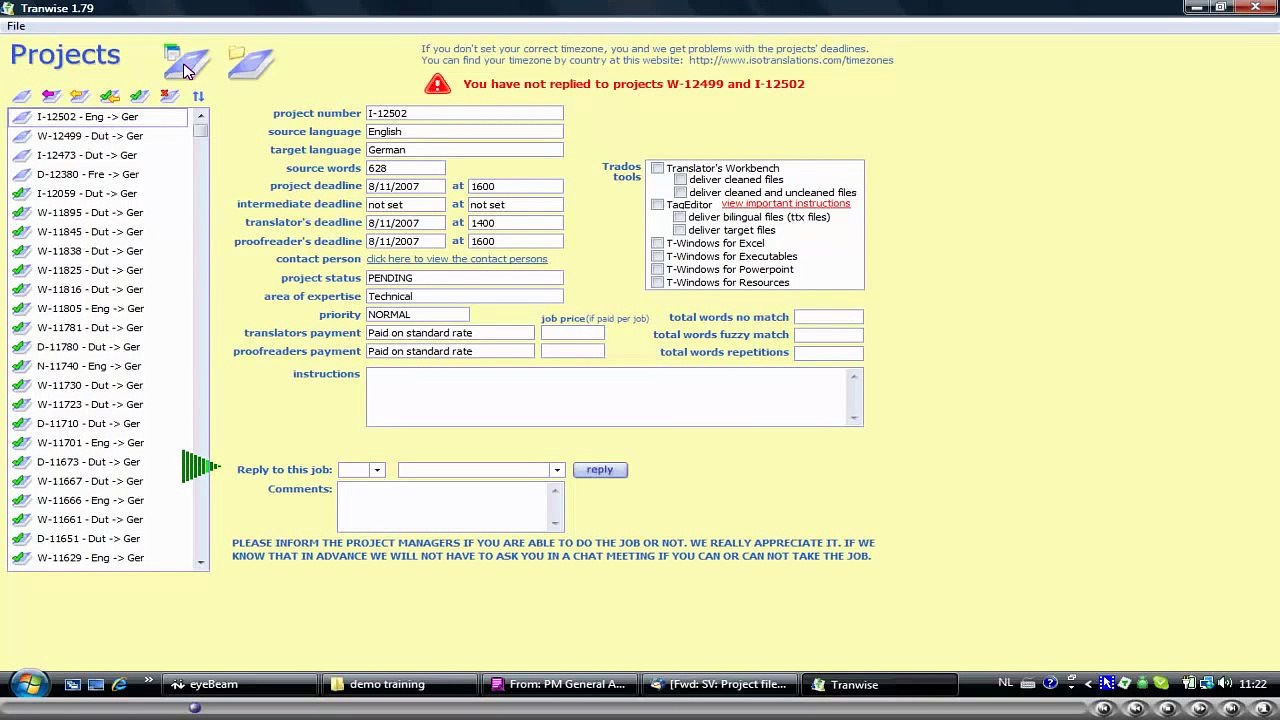Click the book icon with the red X
The height and width of the screenshot is (720, 1280).
(x=169, y=96)
